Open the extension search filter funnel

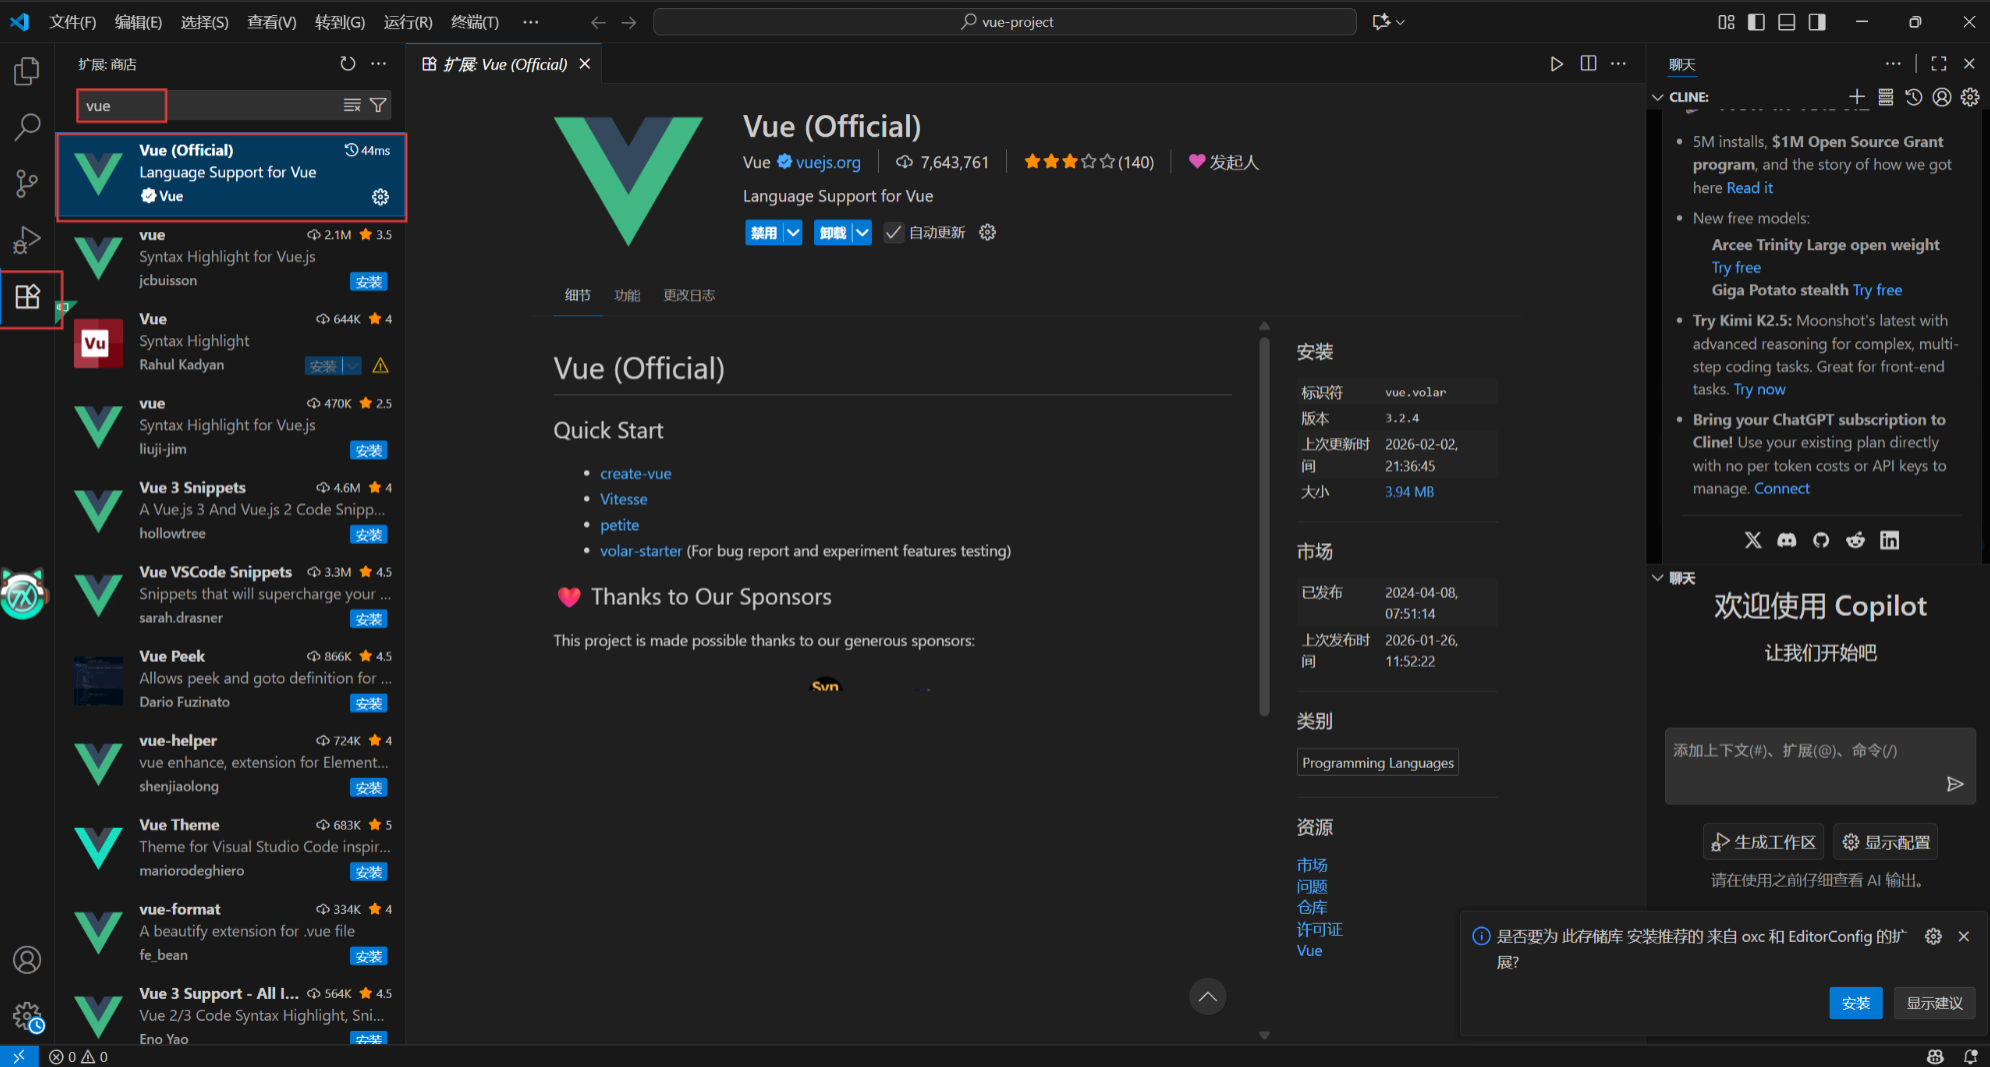pyautogui.click(x=378, y=105)
